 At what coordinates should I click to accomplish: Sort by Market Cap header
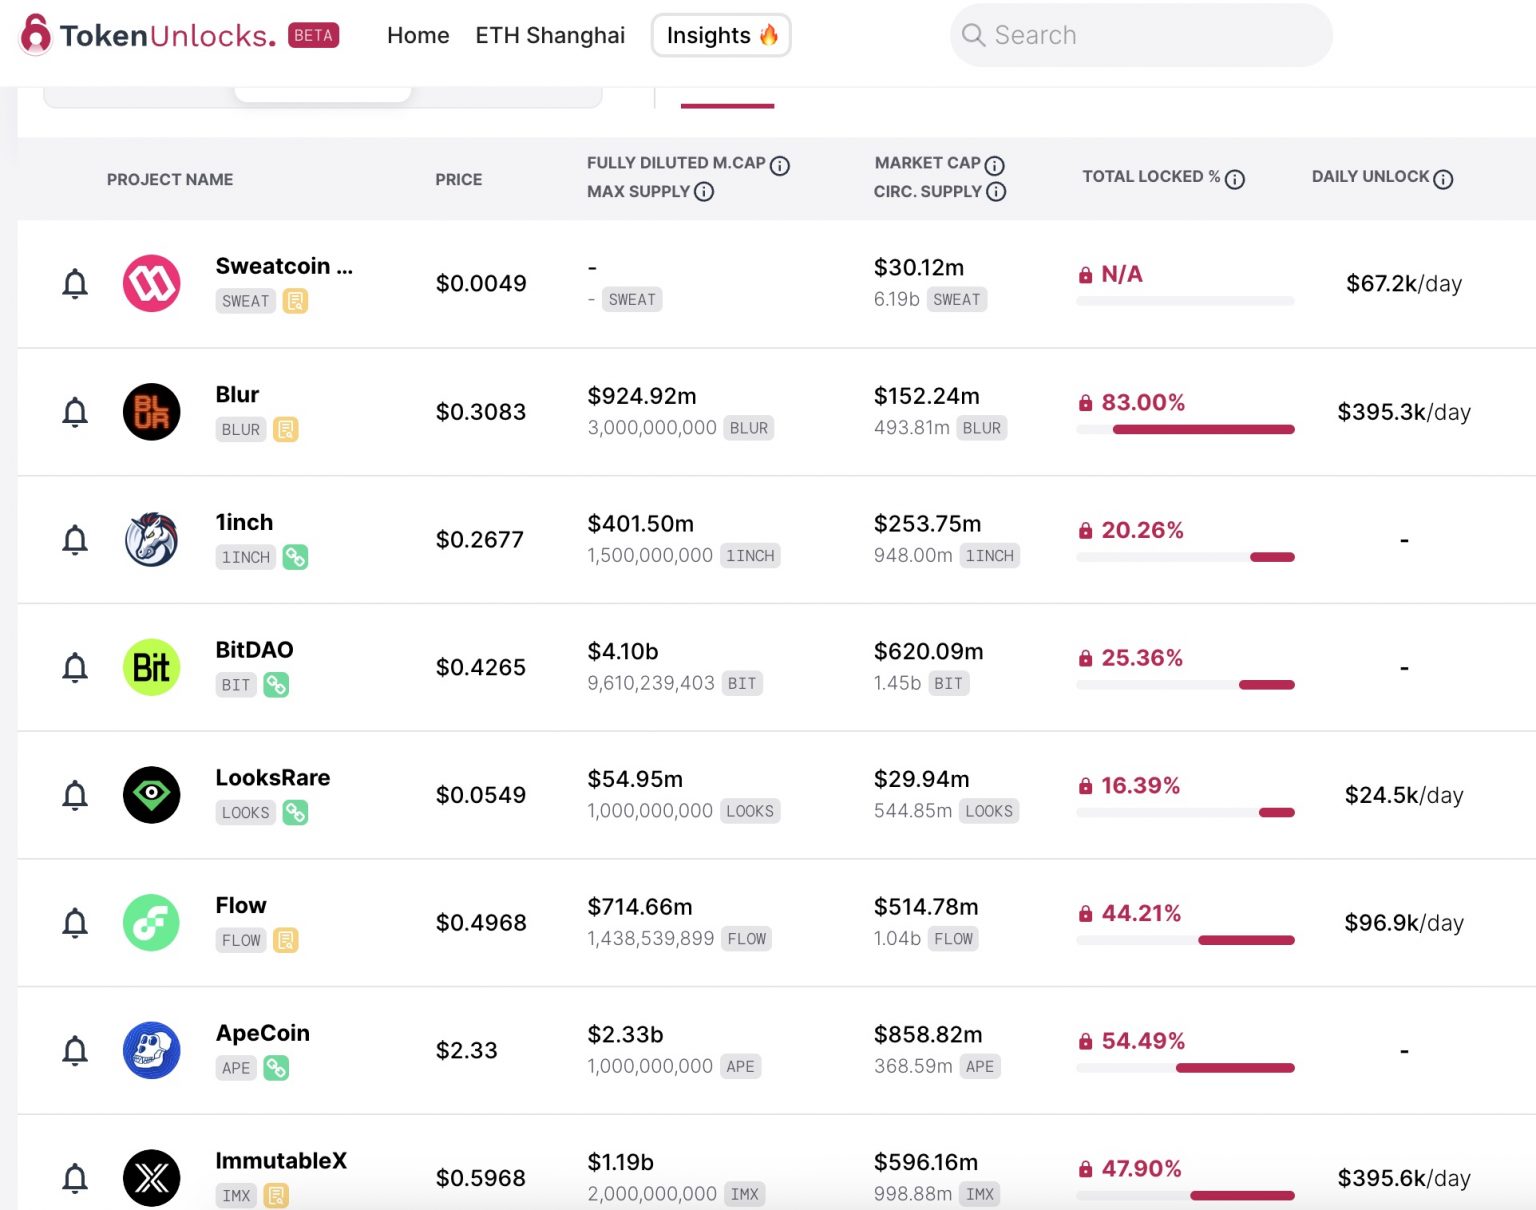(x=927, y=163)
